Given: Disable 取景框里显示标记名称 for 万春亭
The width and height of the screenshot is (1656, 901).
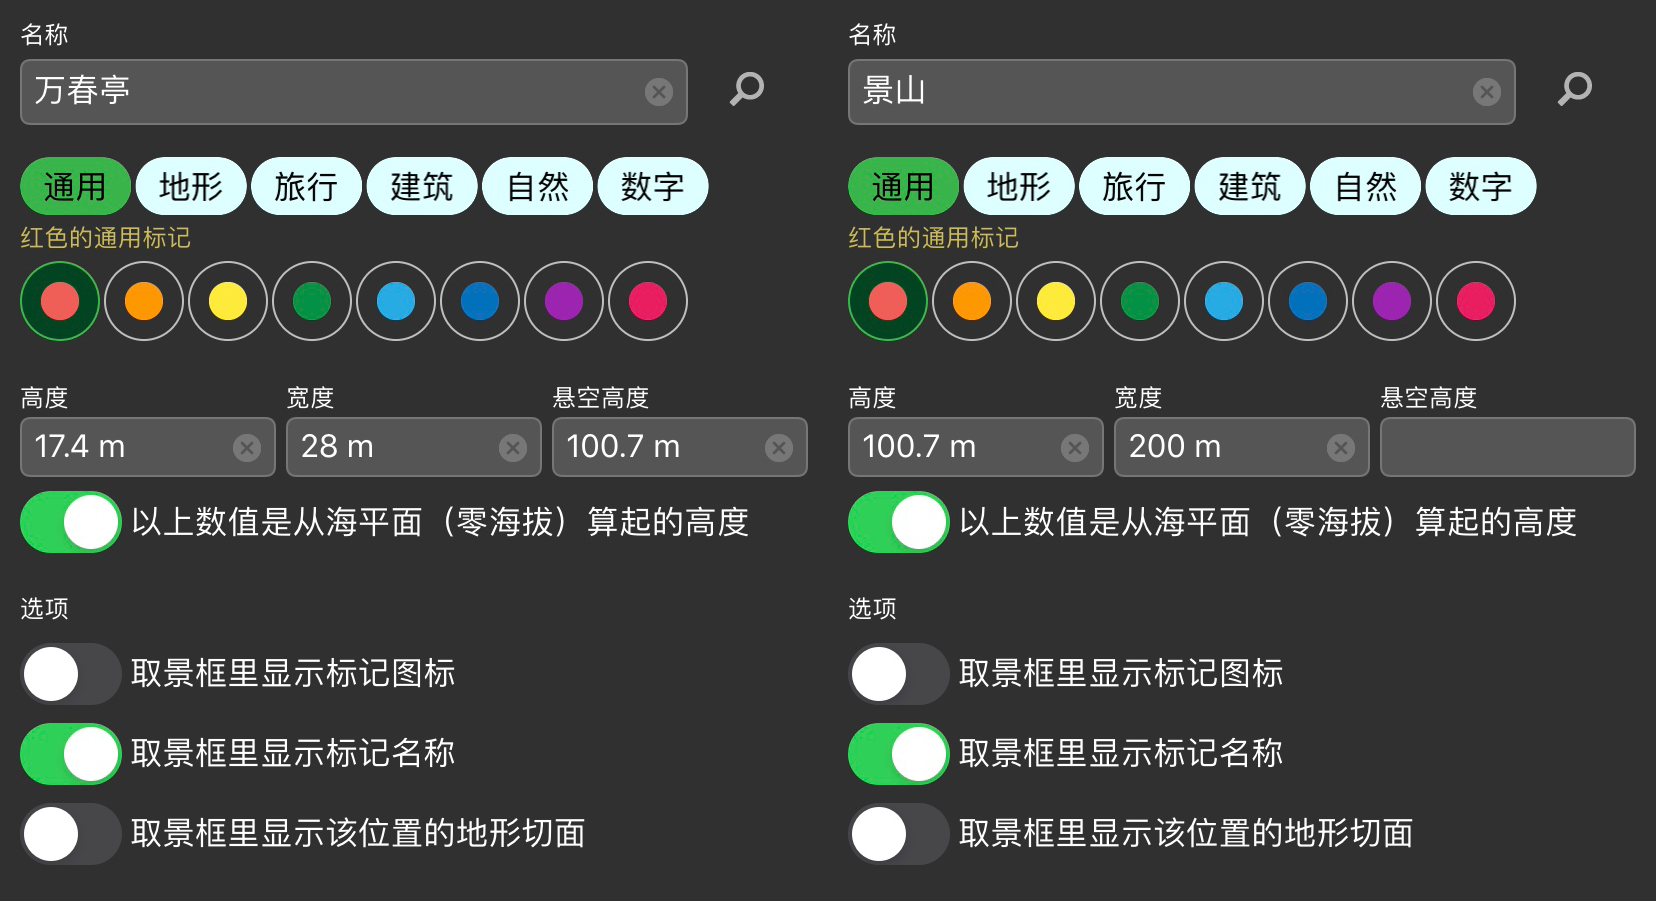Looking at the screenshot, I should (x=71, y=754).
